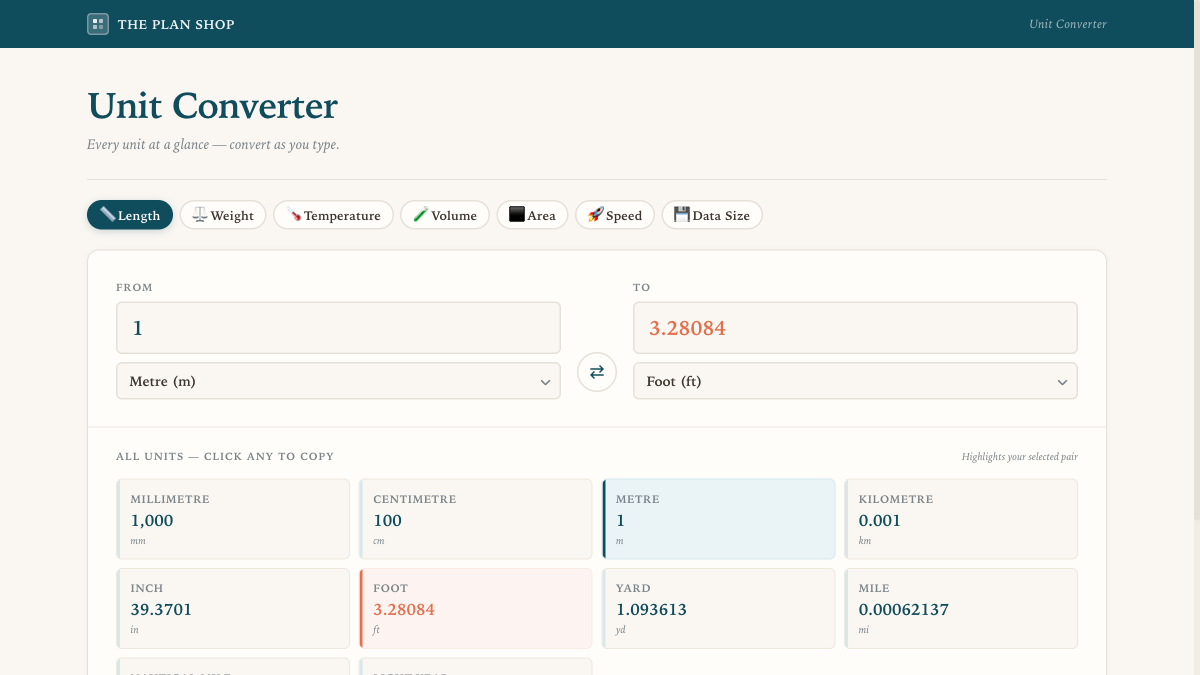Screen dimensions: 1200x675
Task: Click The Plan Shop brand link
Action: pos(161,24)
